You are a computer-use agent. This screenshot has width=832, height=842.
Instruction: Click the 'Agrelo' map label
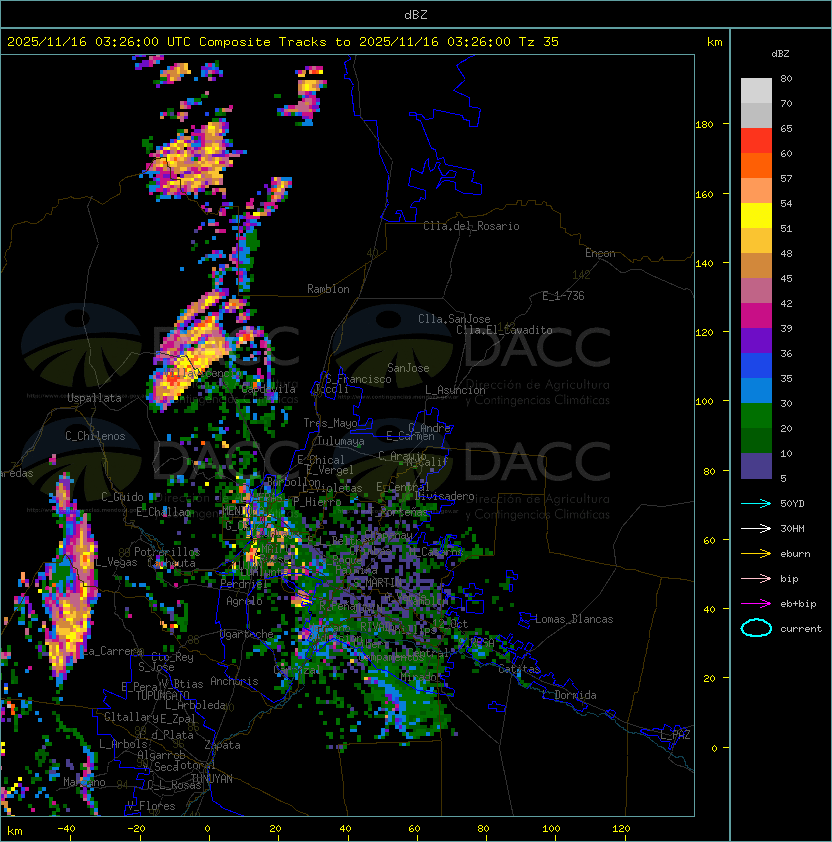pos(244,601)
